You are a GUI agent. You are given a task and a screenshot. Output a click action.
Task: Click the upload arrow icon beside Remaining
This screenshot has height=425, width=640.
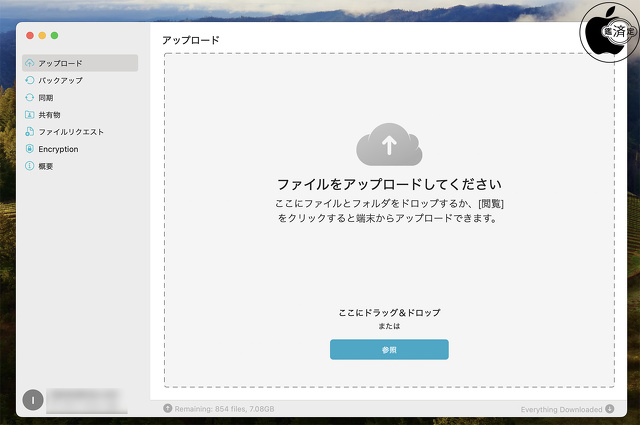(x=167, y=408)
